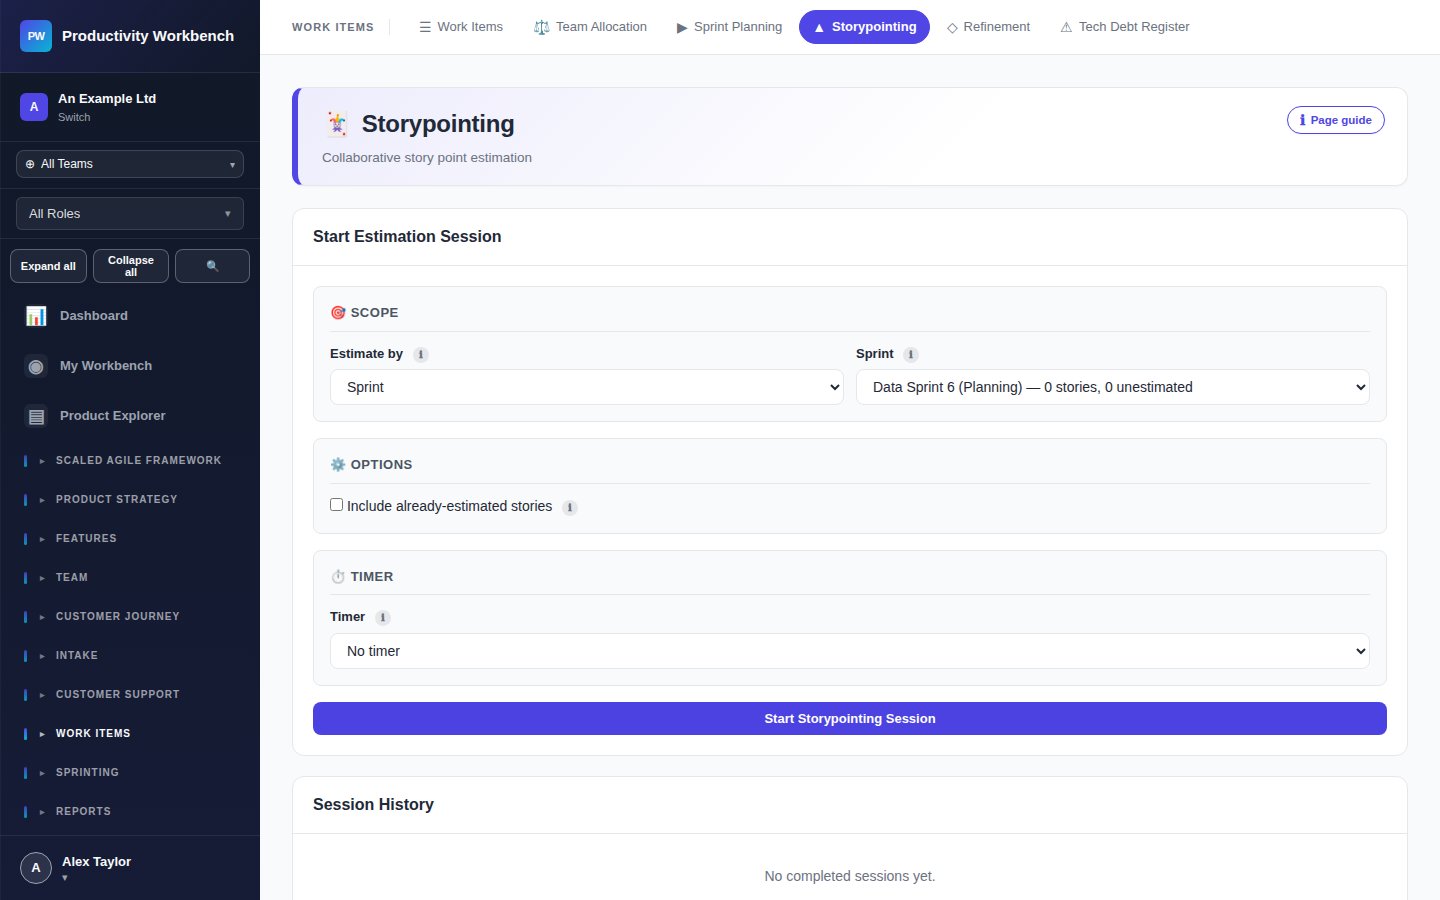Screen dimensions: 1440x900
Task: Click the Switch organization link
Action: [x=74, y=117]
